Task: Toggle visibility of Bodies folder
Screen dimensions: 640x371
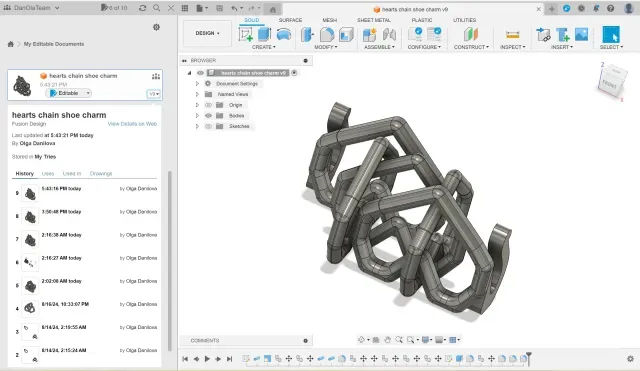Action: coord(208,116)
